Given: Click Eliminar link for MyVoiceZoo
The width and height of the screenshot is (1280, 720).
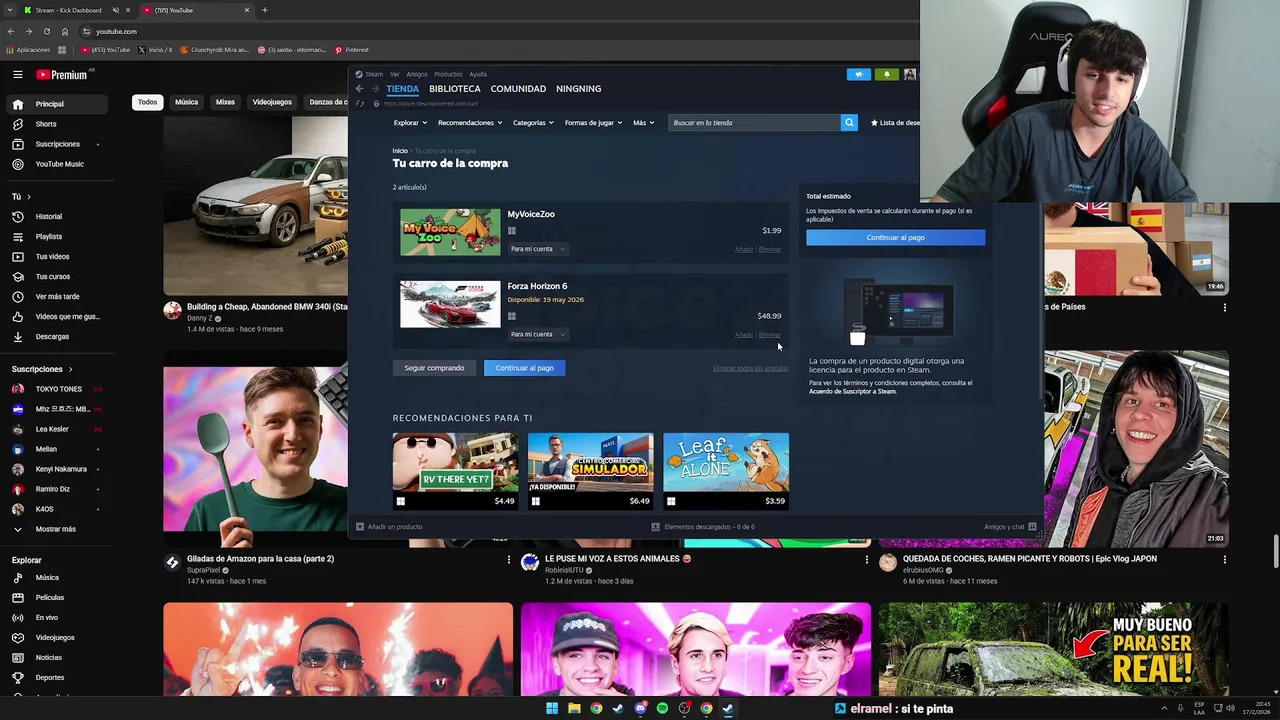Looking at the screenshot, I should tap(770, 250).
